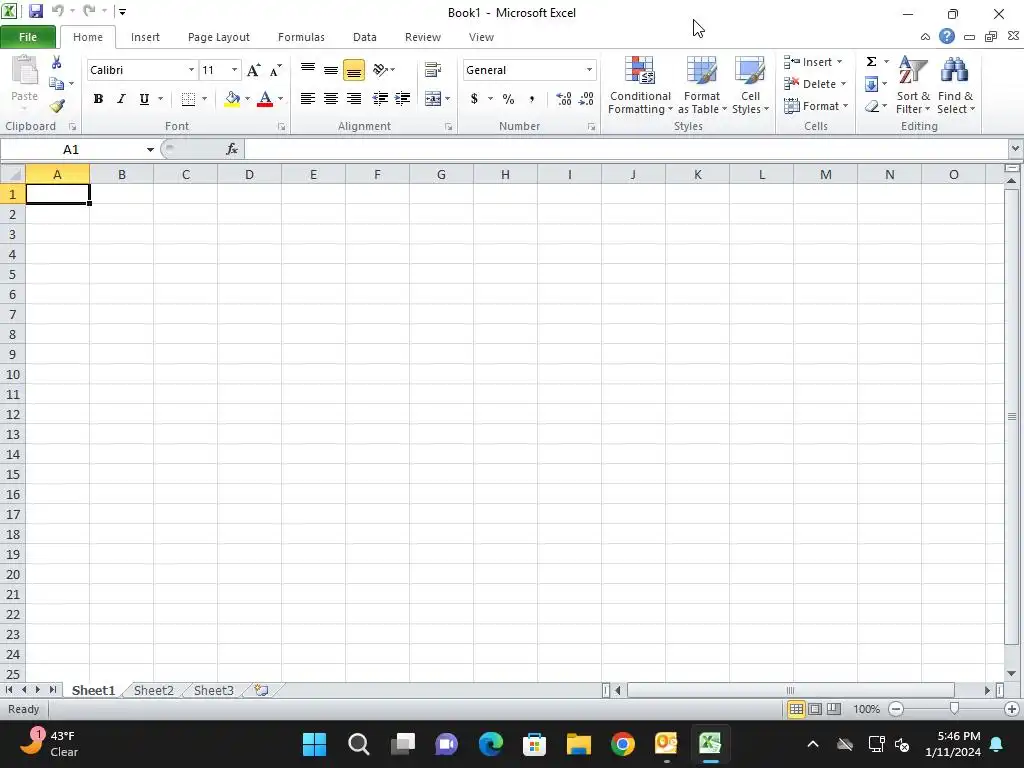Open the General number format dropdown
This screenshot has width=1024, height=768.
click(589, 70)
